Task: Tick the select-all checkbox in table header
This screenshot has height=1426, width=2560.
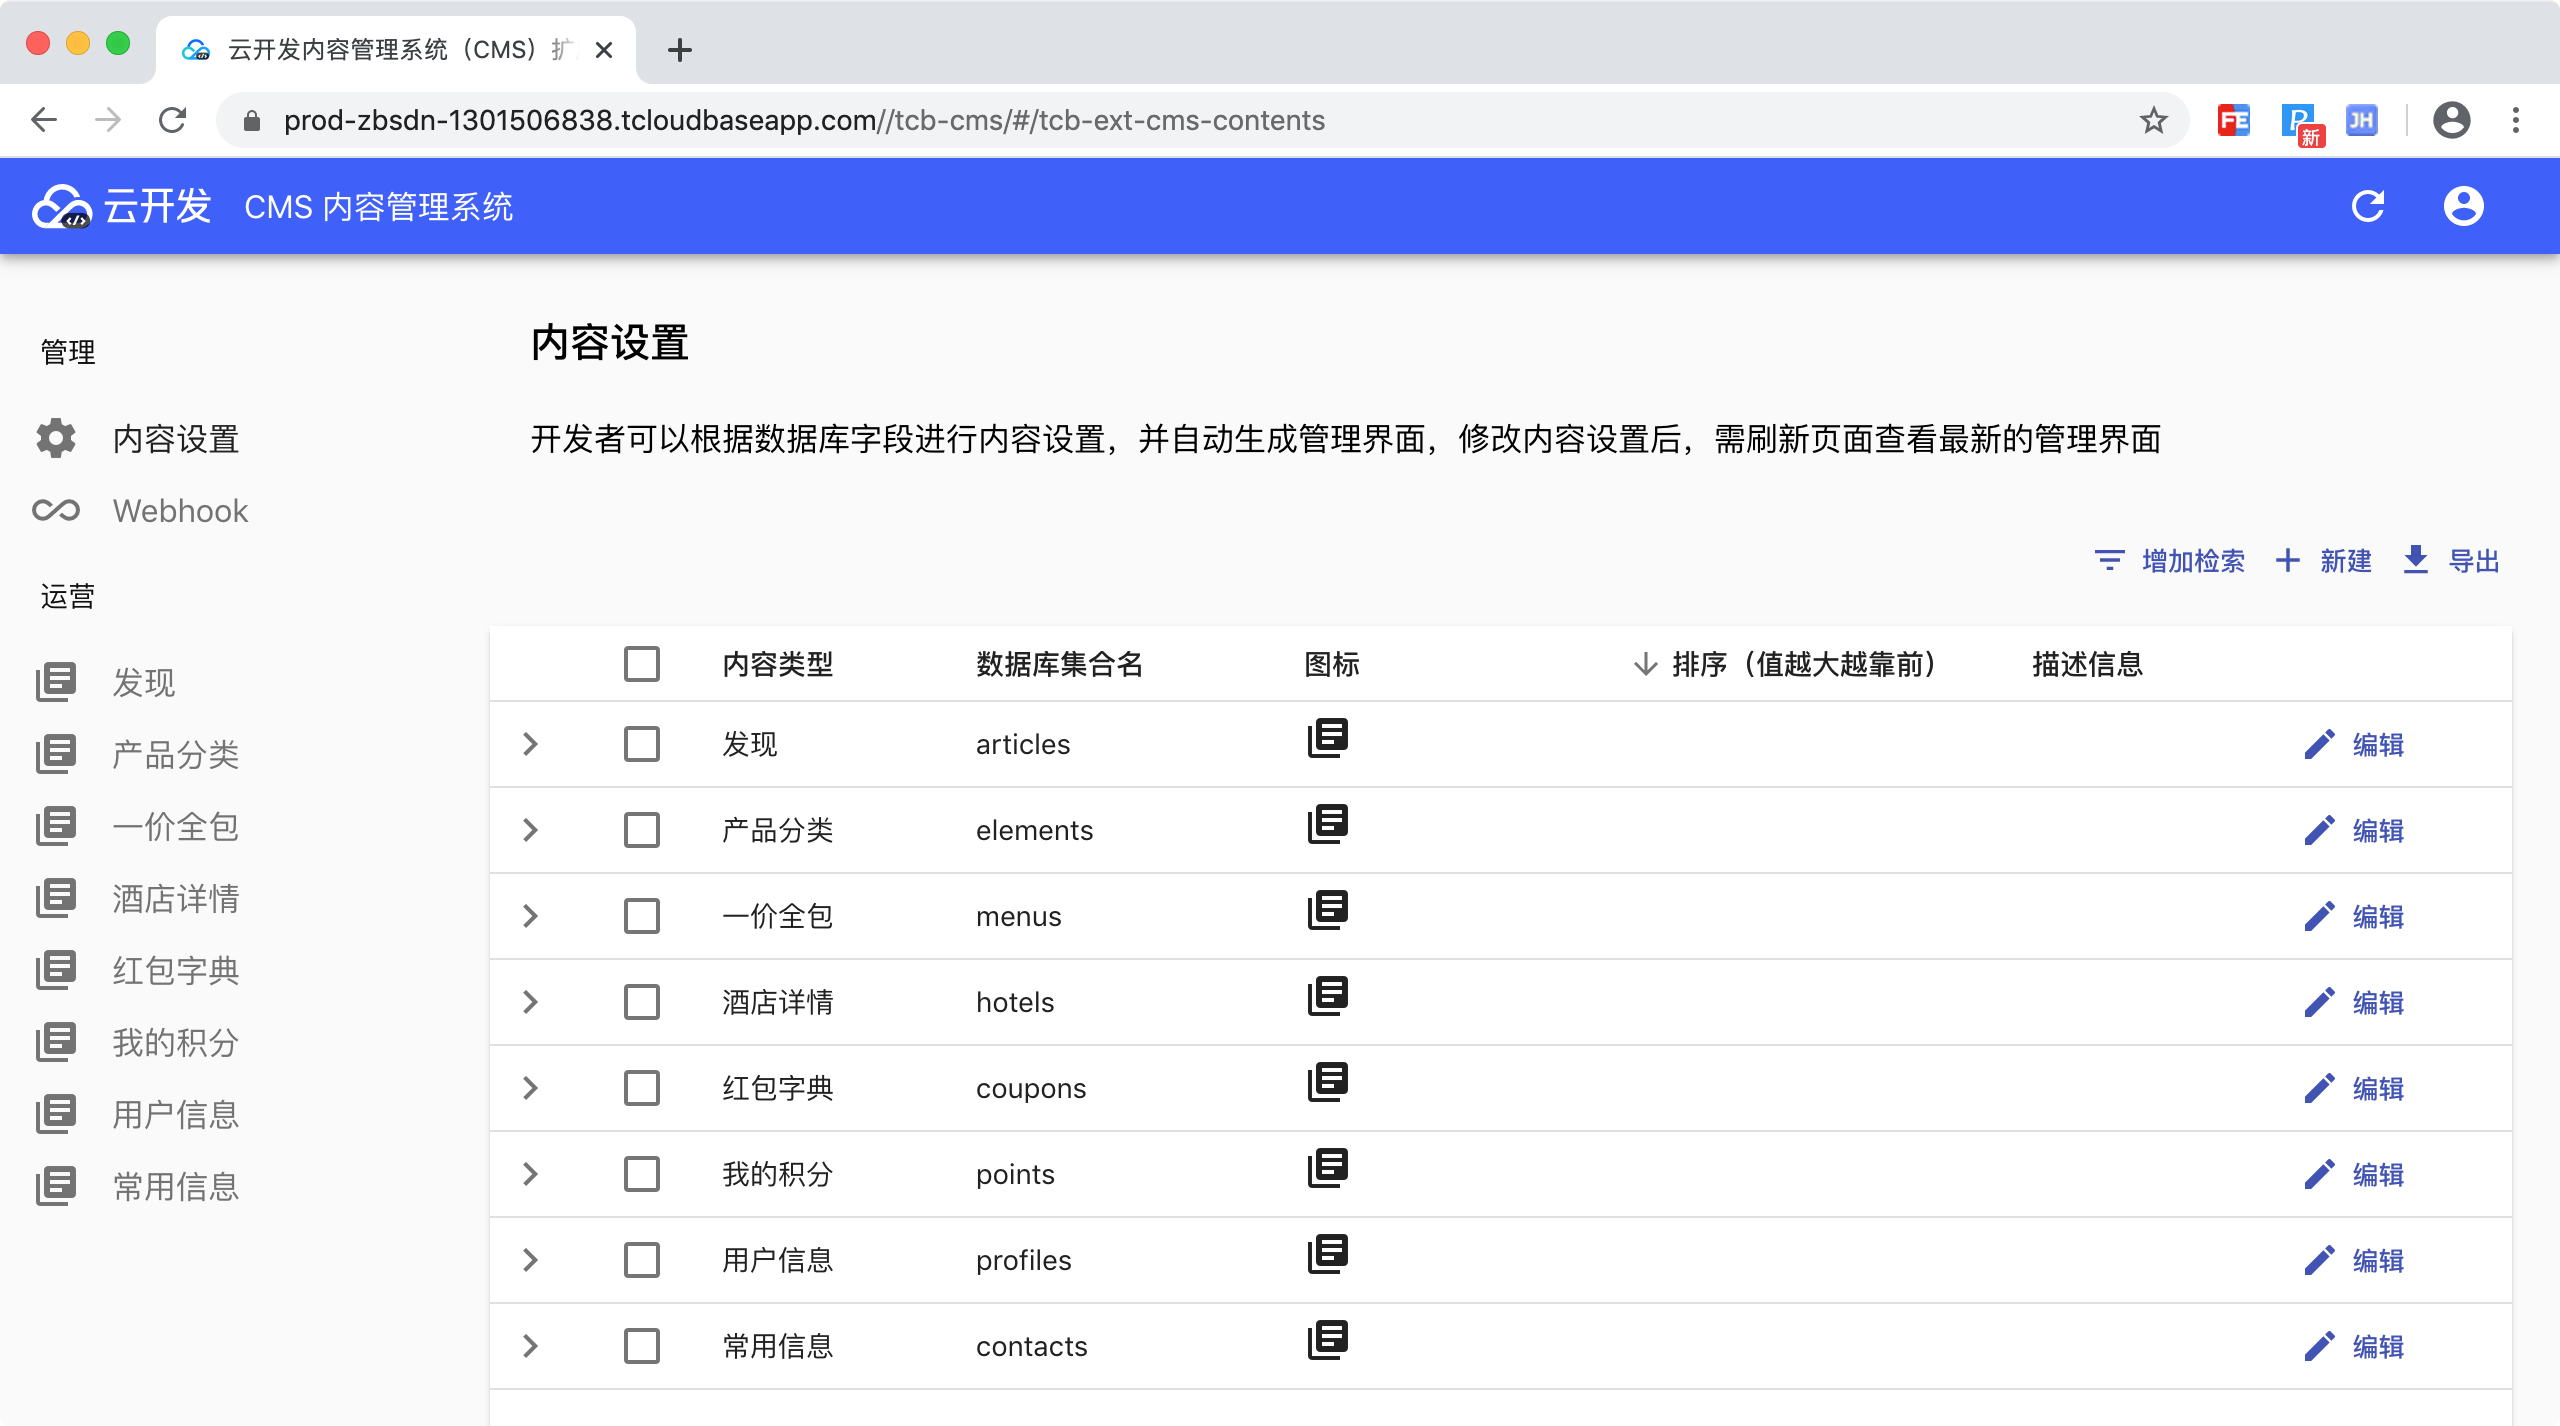Action: (641, 664)
